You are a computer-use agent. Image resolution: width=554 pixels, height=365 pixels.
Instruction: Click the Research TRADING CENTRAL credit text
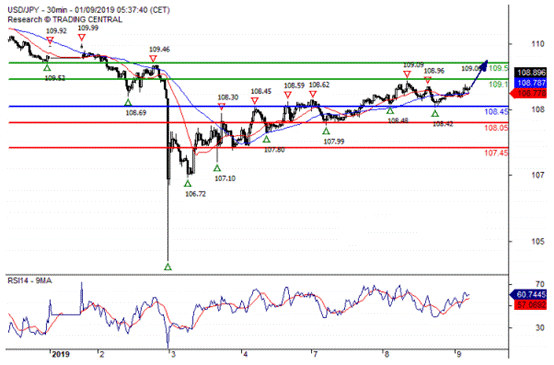[x=65, y=19]
